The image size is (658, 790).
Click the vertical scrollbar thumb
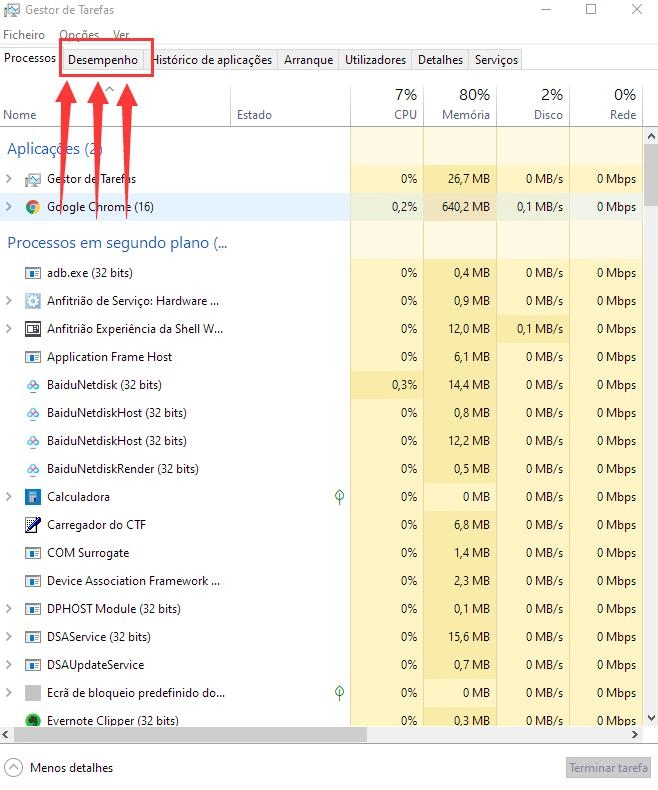pyautogui.click(x=651, y=175)
